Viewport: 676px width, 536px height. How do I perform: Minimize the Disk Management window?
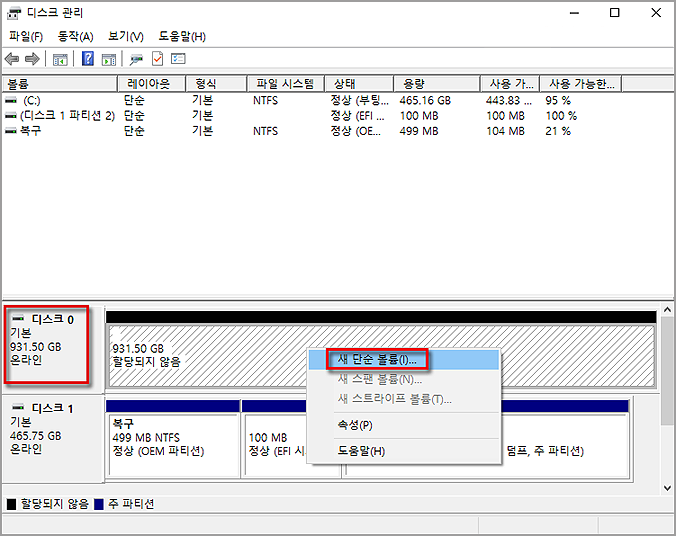pos(574,13)
